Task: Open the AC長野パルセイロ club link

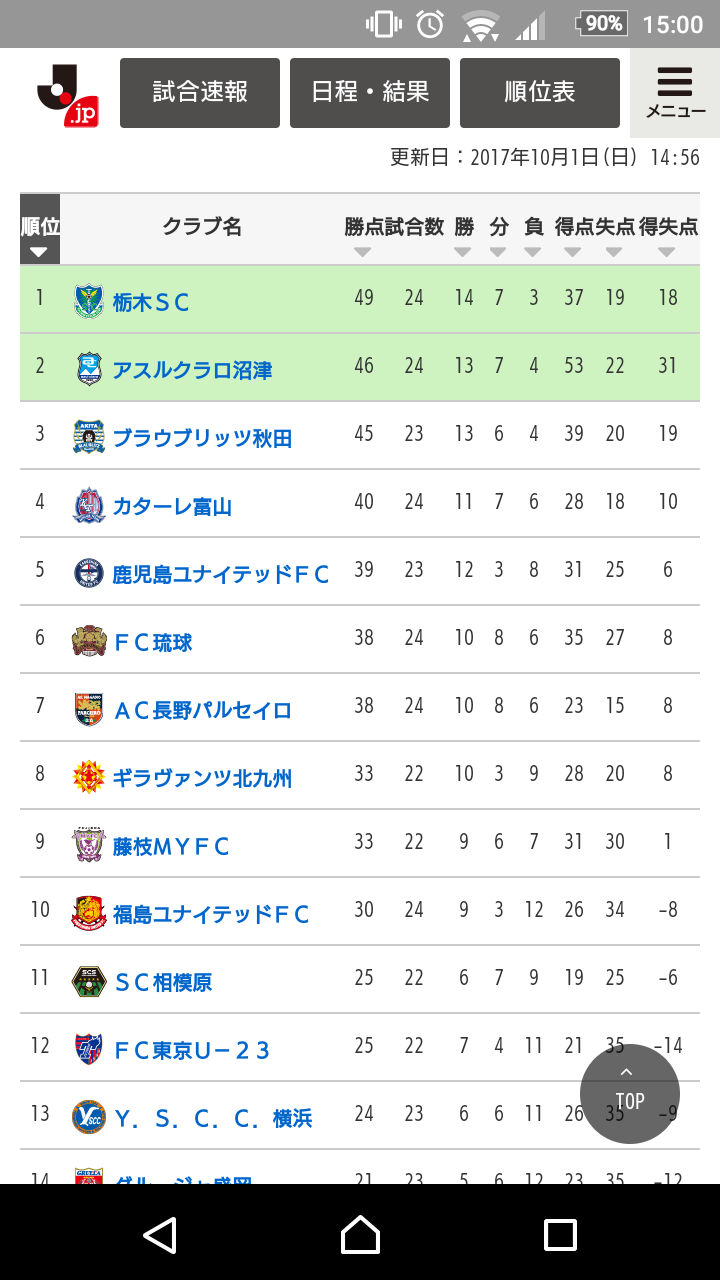Action: pos(202,710)
